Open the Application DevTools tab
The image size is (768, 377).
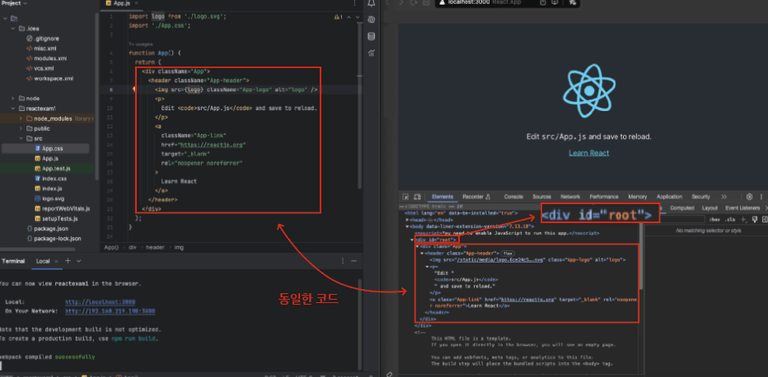point(669,197)
